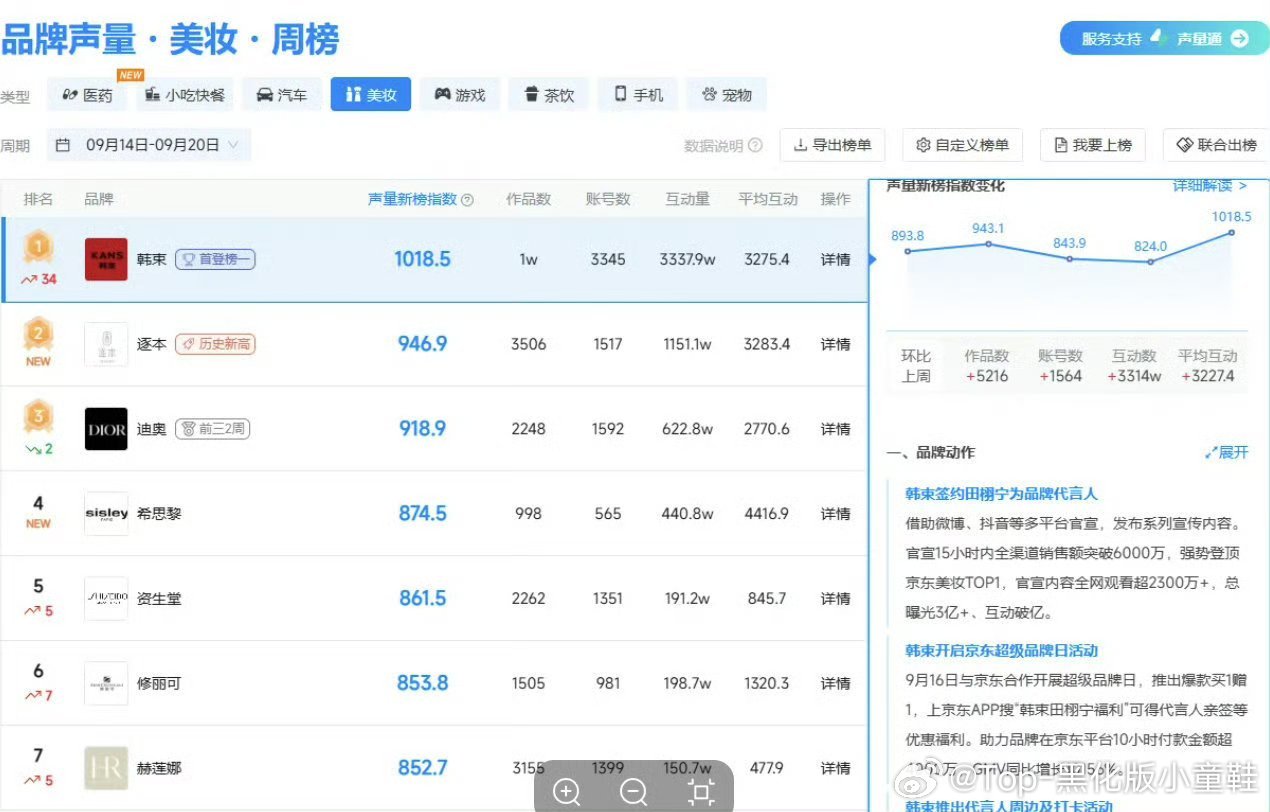The height and width of the screenshot is (812, 1270).
Task: Click the 修丽可 brand logo
Action: pyautogui.click(x=106, y=684)
